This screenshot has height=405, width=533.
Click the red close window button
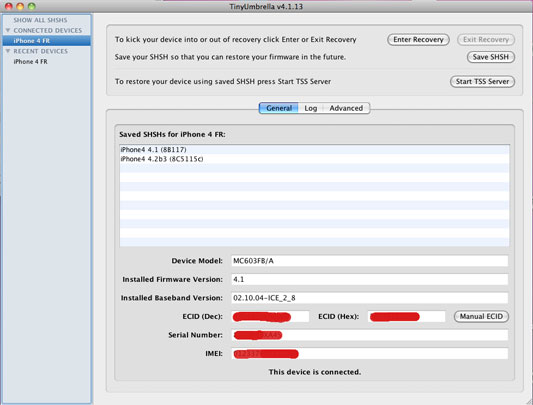[8, 6]
